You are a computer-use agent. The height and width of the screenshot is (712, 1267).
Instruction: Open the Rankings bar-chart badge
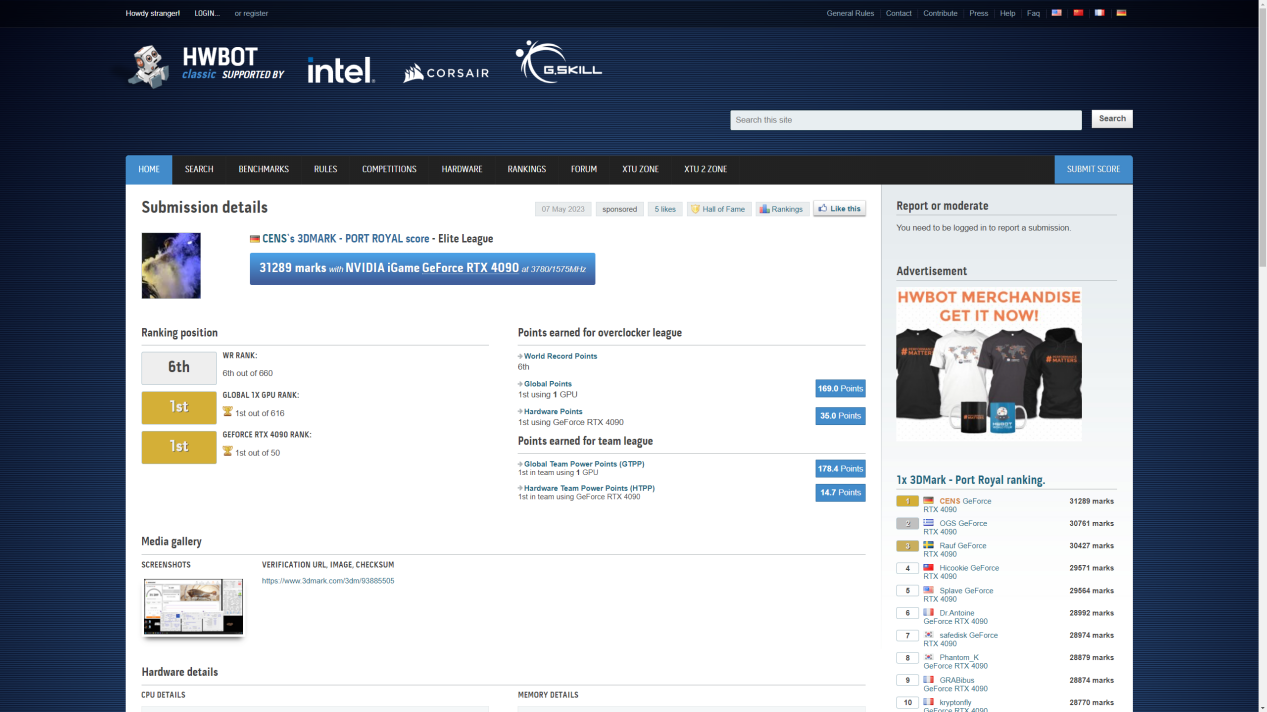click(x=781, y=209)
